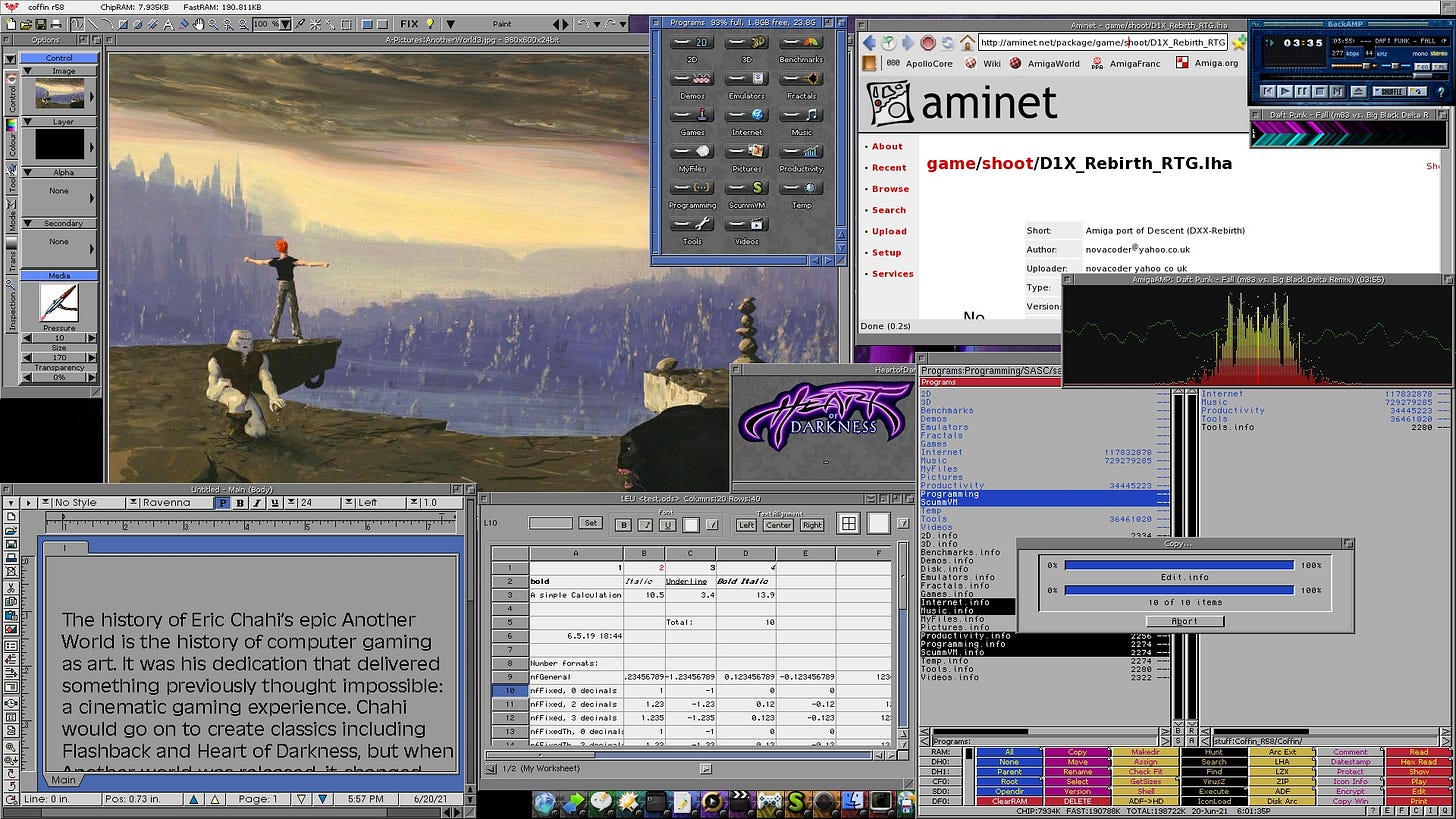The height and width of the screenshot is (819, 1456).
Task: Open the Internet drawer in Programs window
Action: 747,119
